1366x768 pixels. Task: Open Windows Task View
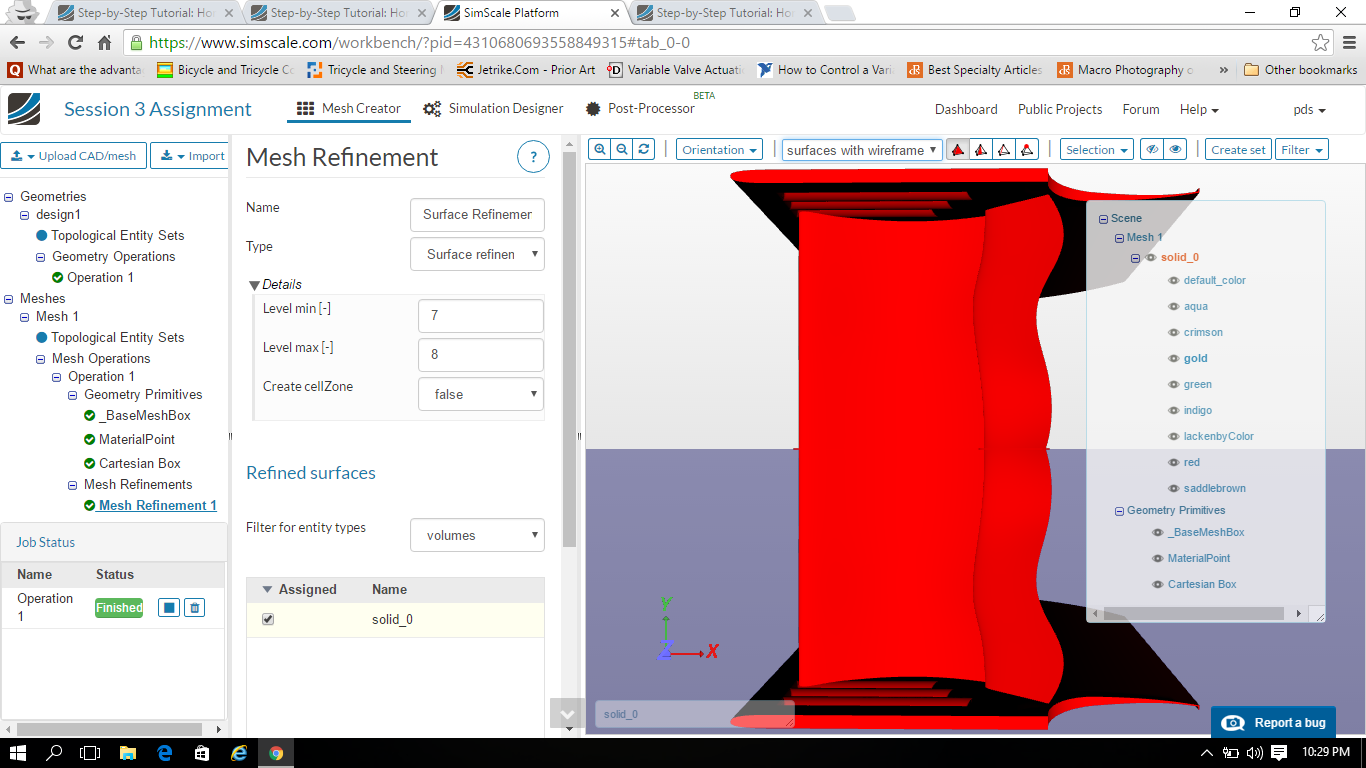click(x=91, y=753)
